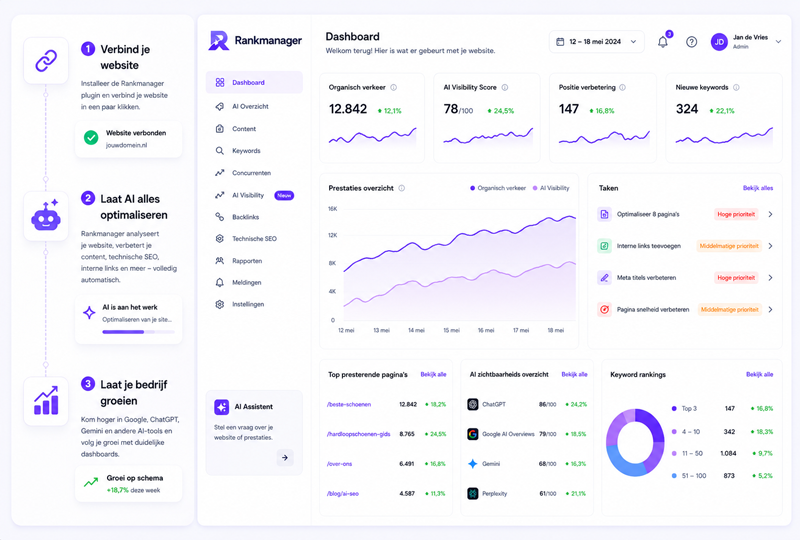Screen dimensions: 800x540
Task: Click the AI optimization progress bar
Action: pos(138,332)
